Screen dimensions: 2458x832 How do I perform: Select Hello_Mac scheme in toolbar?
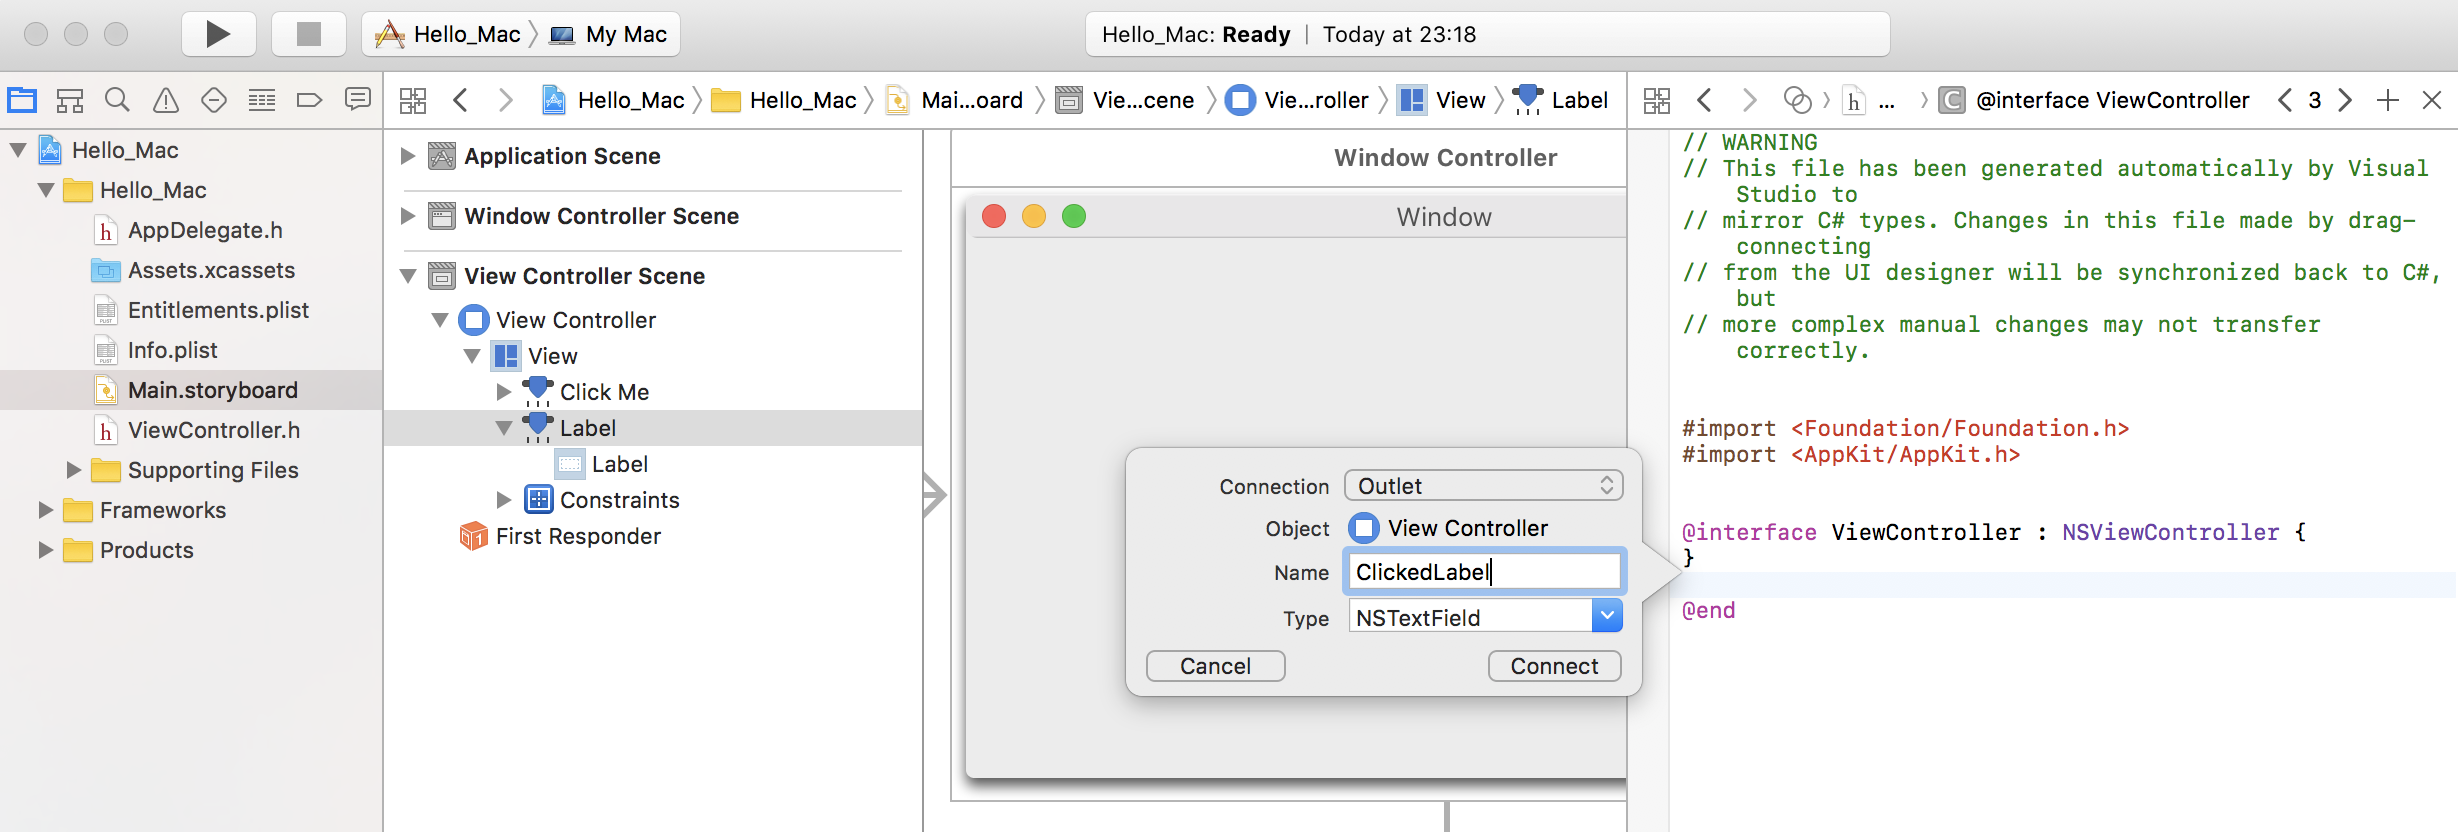click(447, 34)
